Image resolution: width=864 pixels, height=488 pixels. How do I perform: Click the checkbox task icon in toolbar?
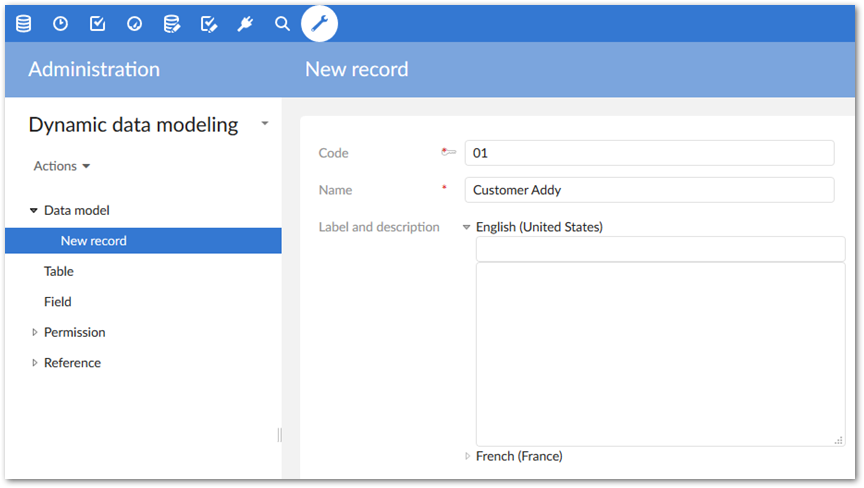tap(97, 23)
